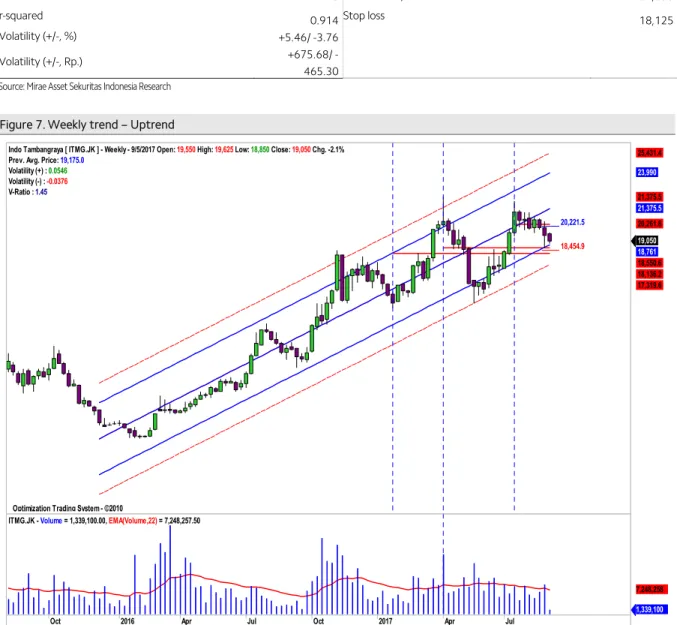Select the Prev. Avg. Price 19,175.0 value
The image size is (677, 625).
(72, 160)
